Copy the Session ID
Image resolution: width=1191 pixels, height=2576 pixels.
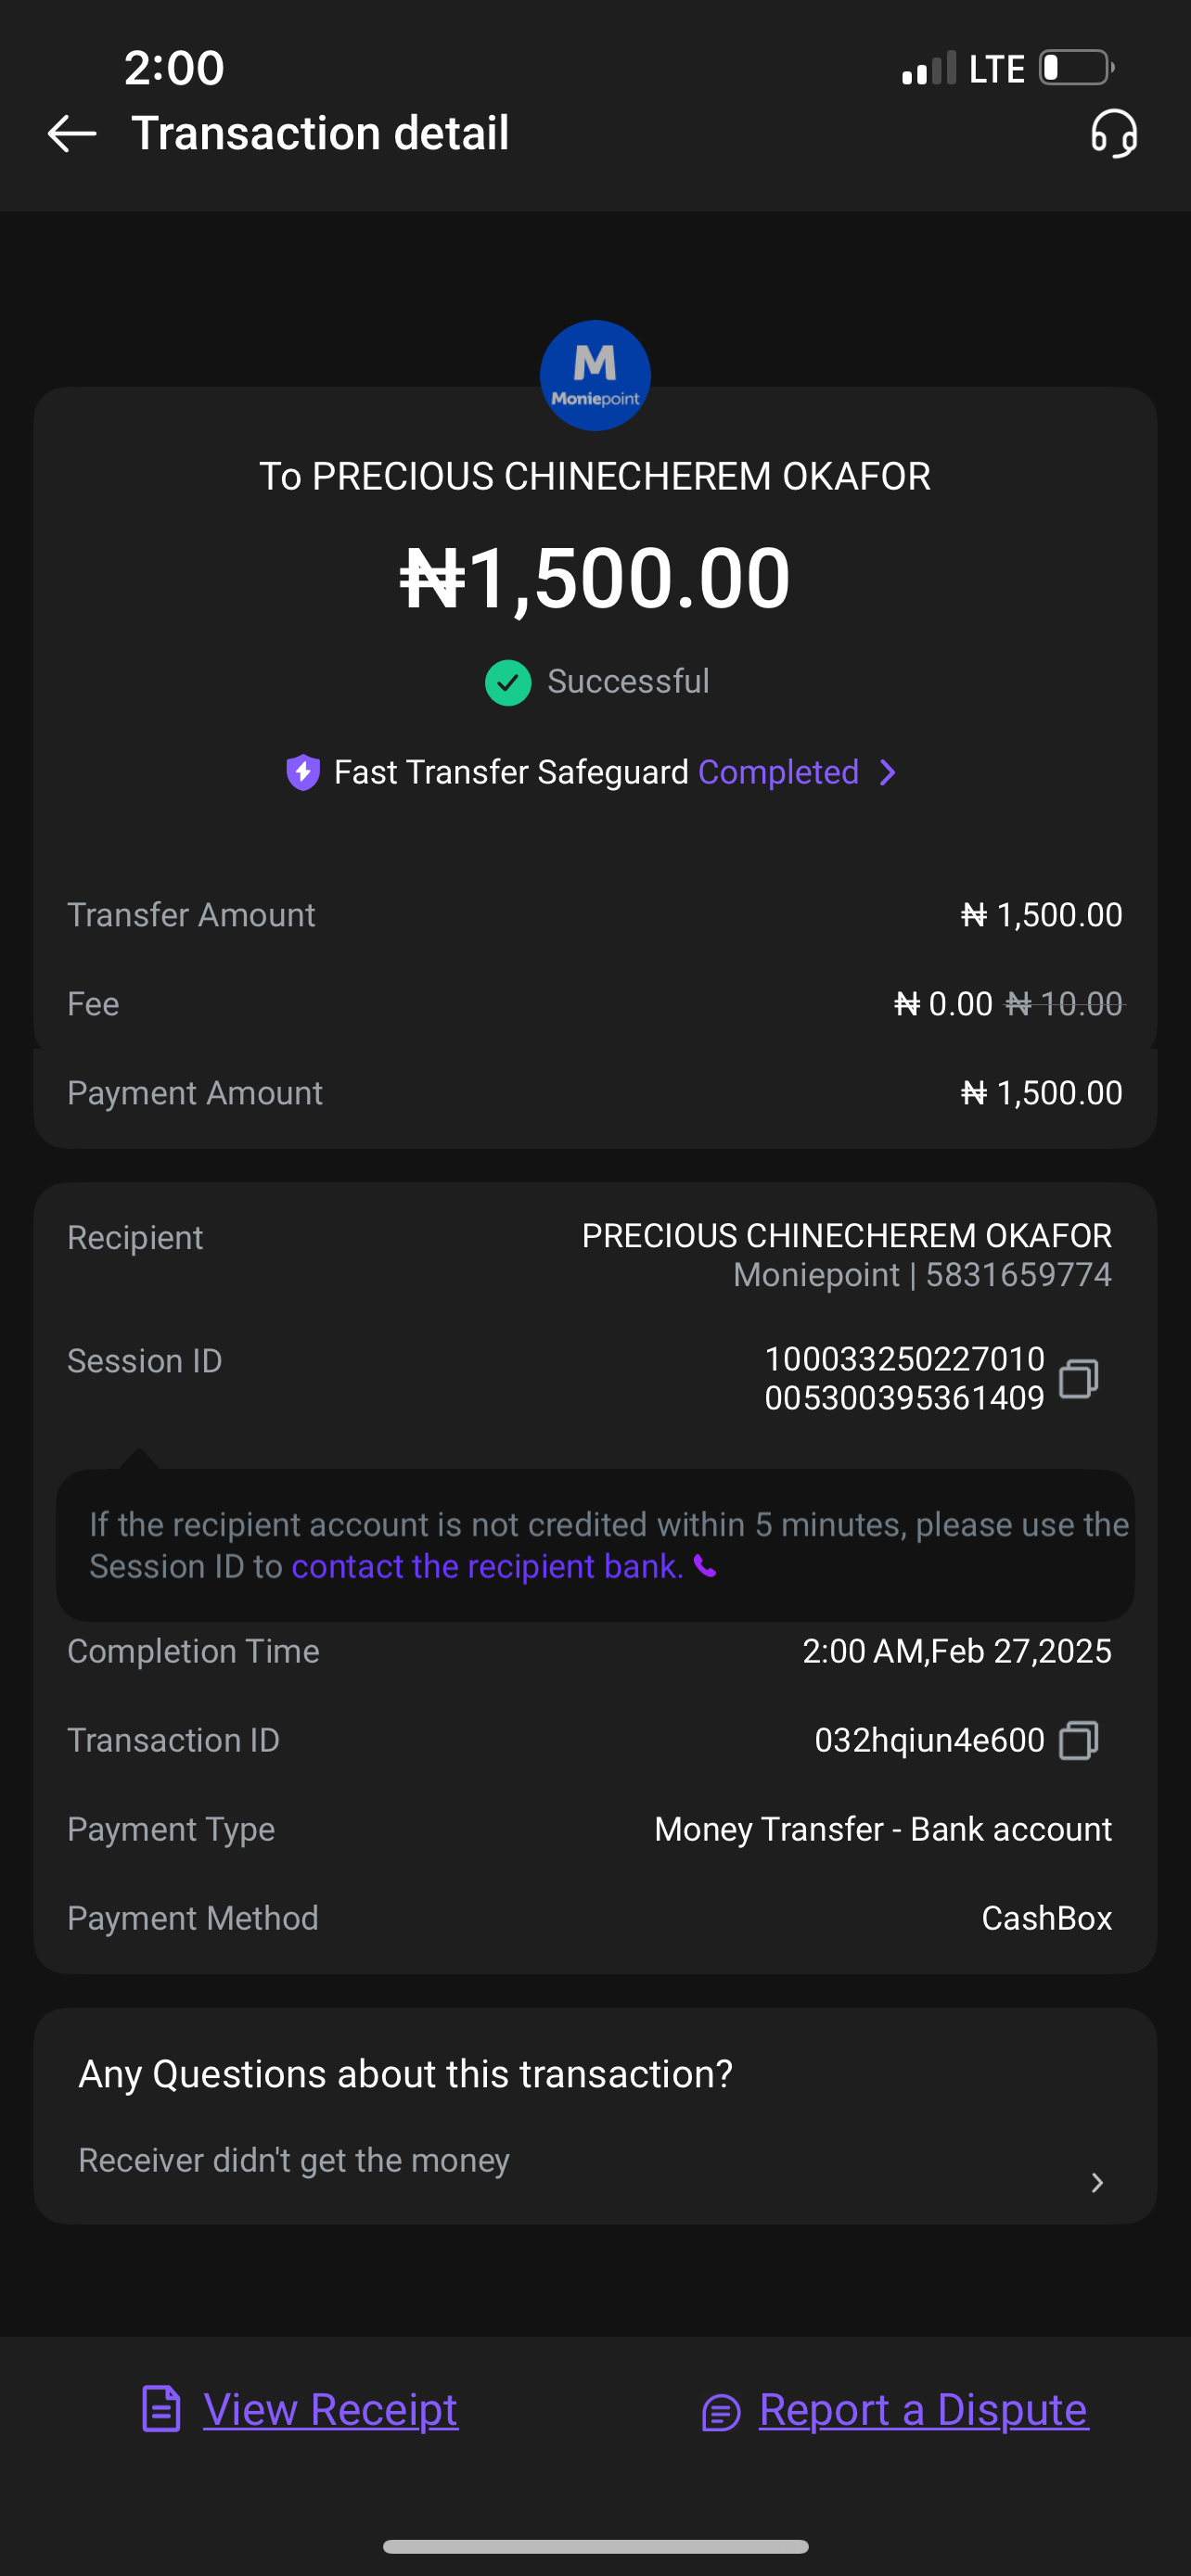(x=1078, y=1378)
